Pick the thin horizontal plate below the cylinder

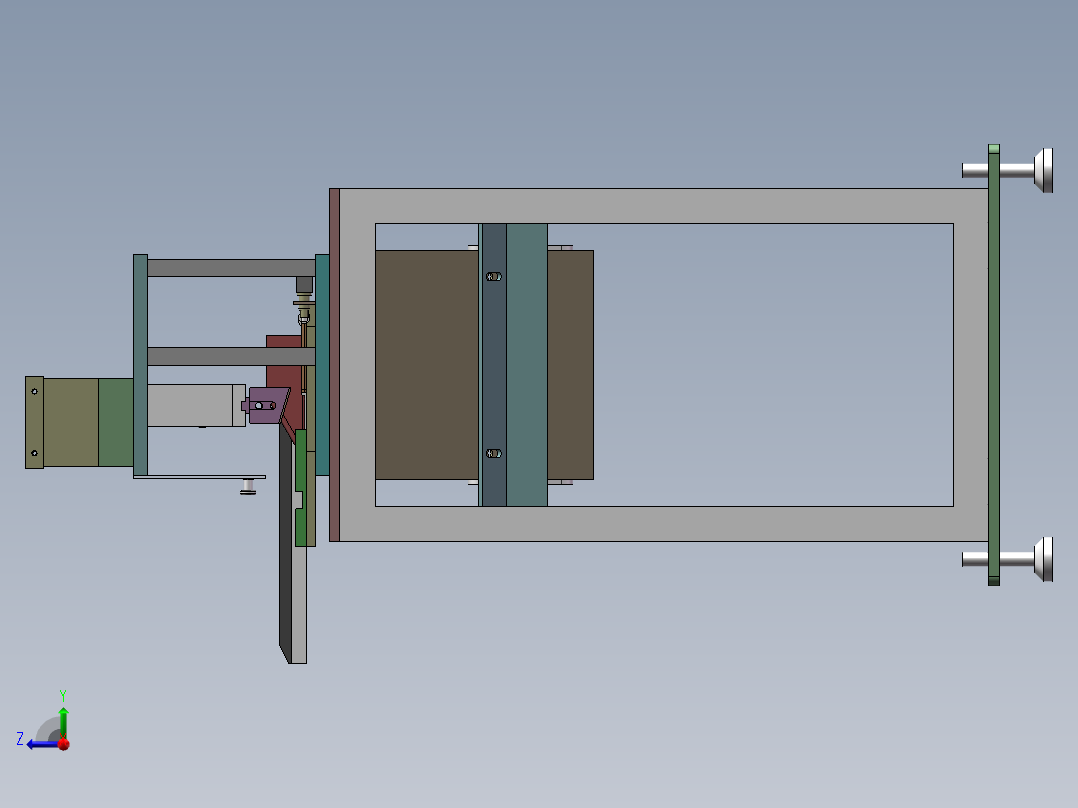point(199,477)
